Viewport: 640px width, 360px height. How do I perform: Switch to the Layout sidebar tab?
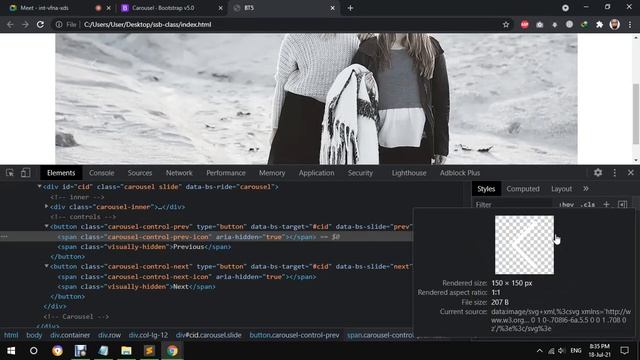(x=561, y=189)
